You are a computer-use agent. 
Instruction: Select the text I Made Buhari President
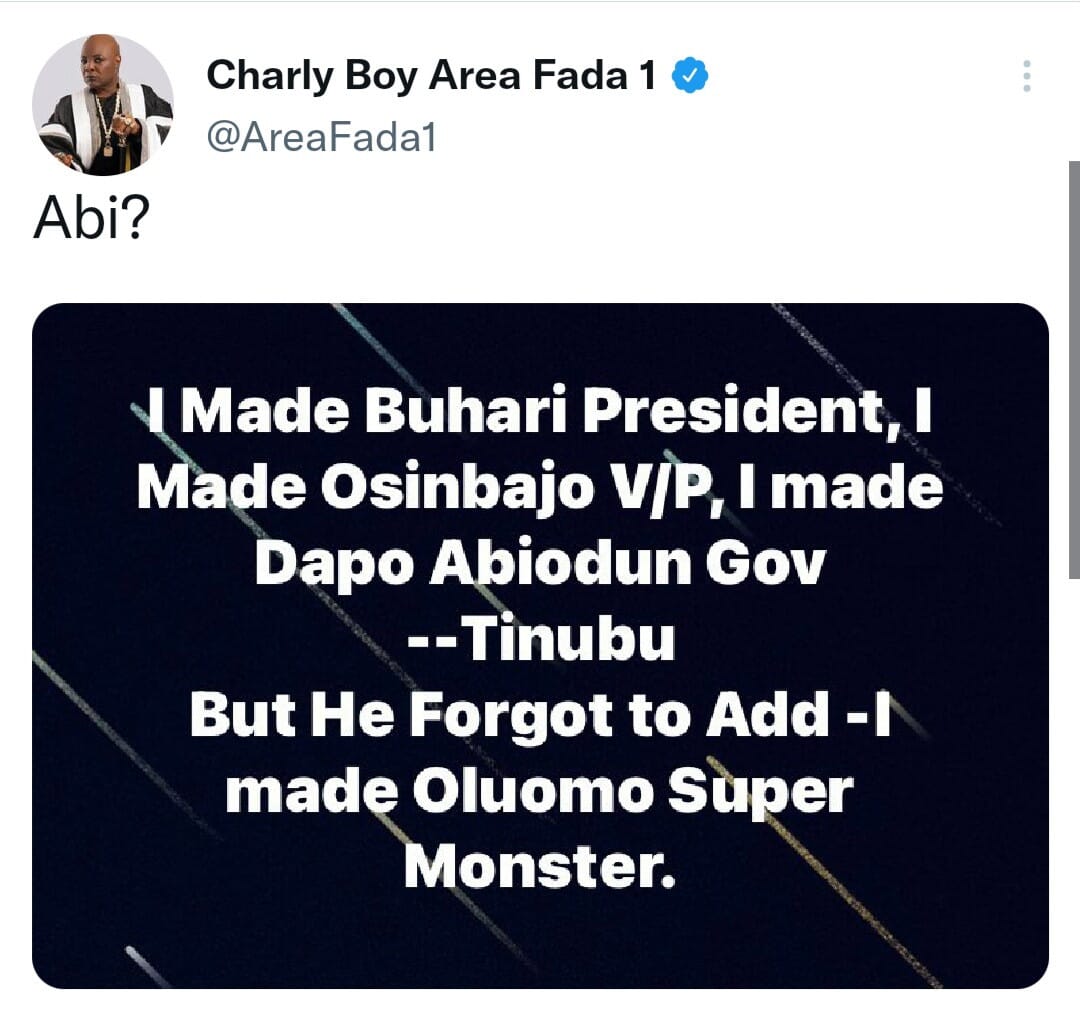click(x=540, y=410)
